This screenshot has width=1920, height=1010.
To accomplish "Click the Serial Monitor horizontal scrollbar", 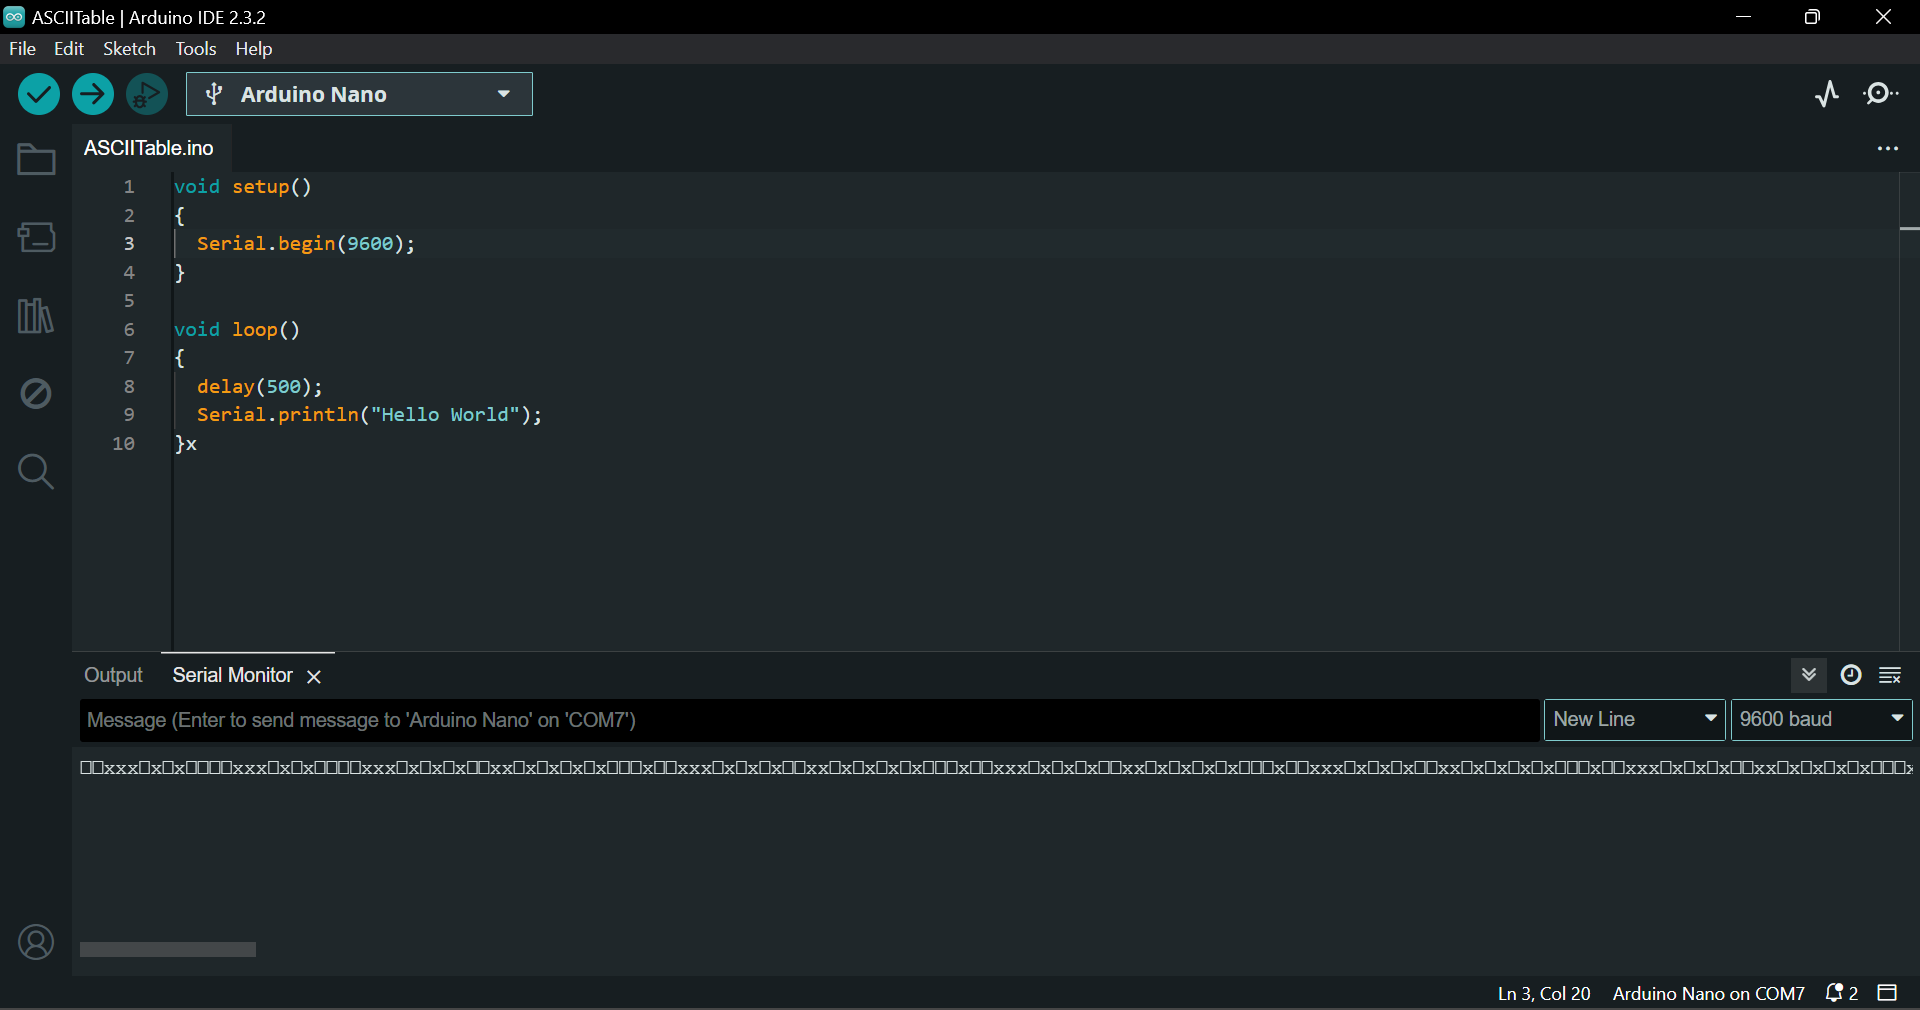I will coord(168,949).
